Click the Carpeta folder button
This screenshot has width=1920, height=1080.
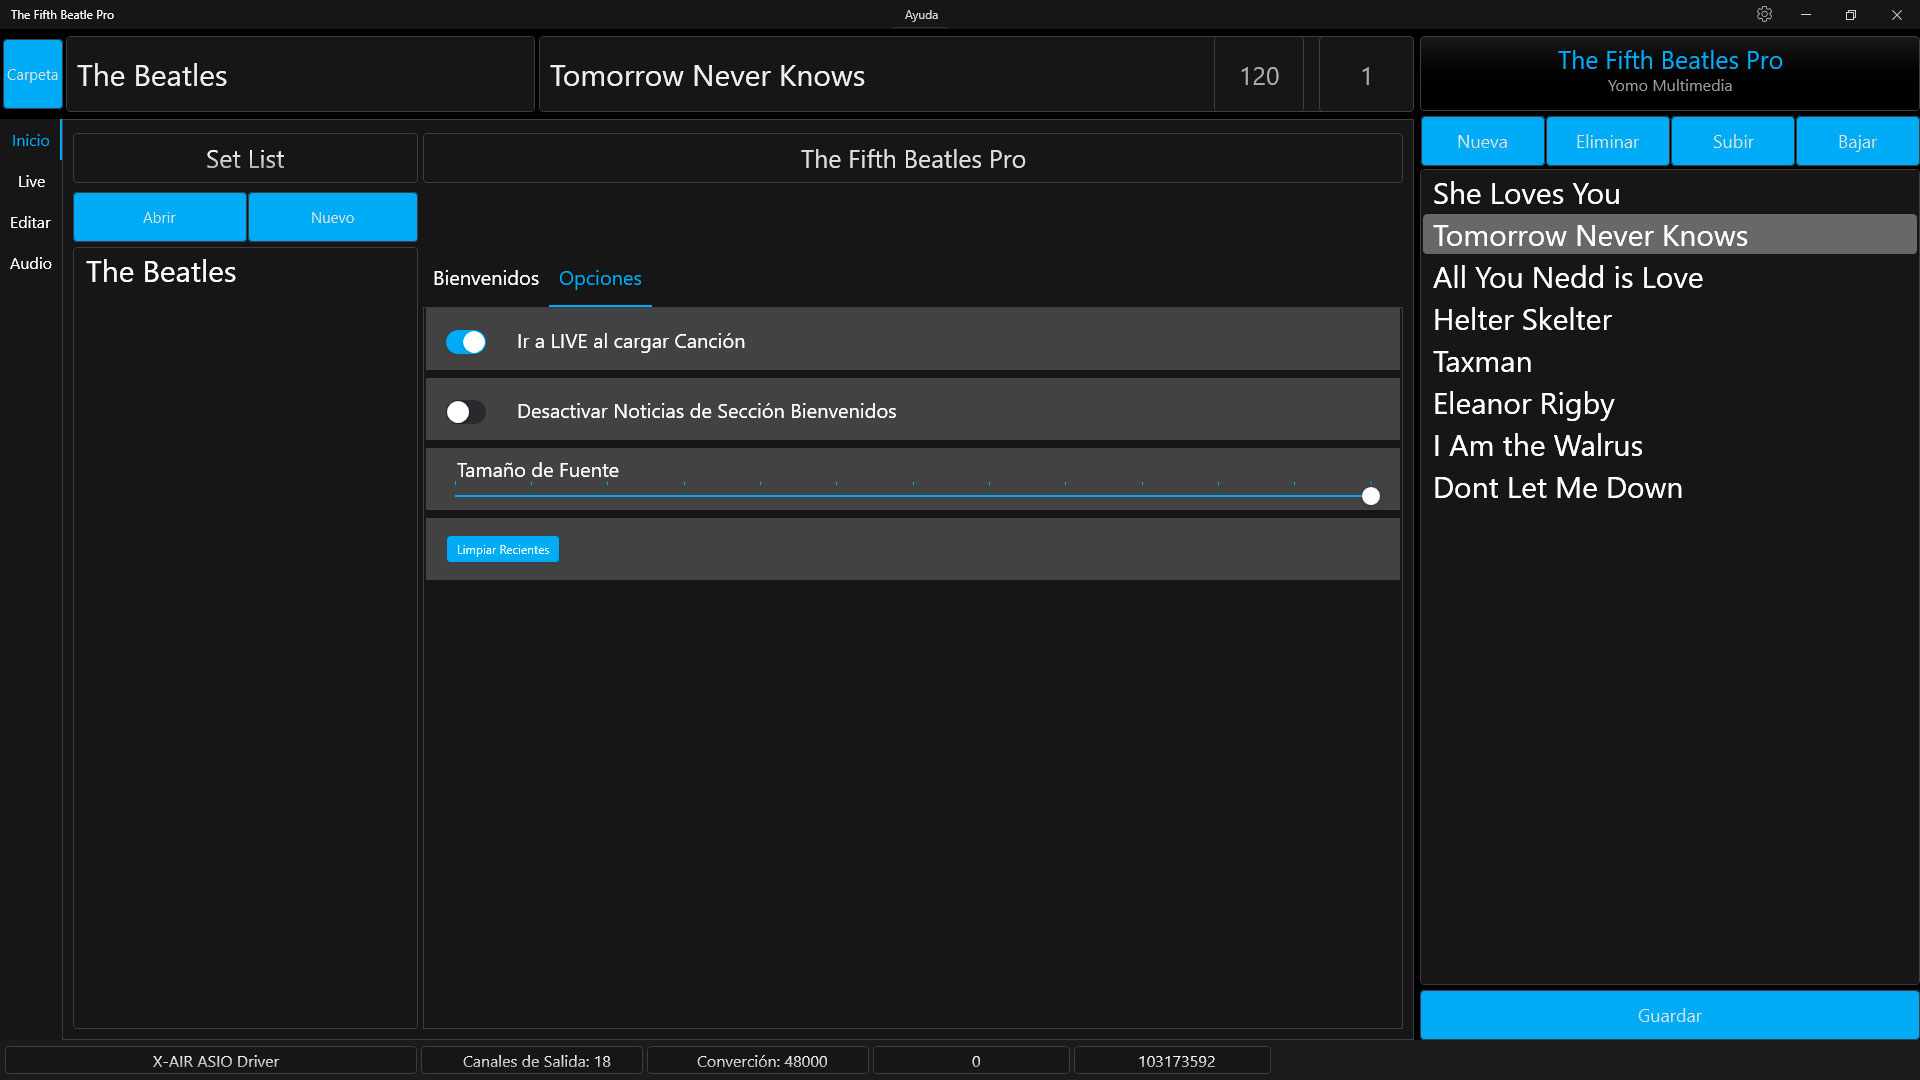pyautogui.click(x=32, y=75)
